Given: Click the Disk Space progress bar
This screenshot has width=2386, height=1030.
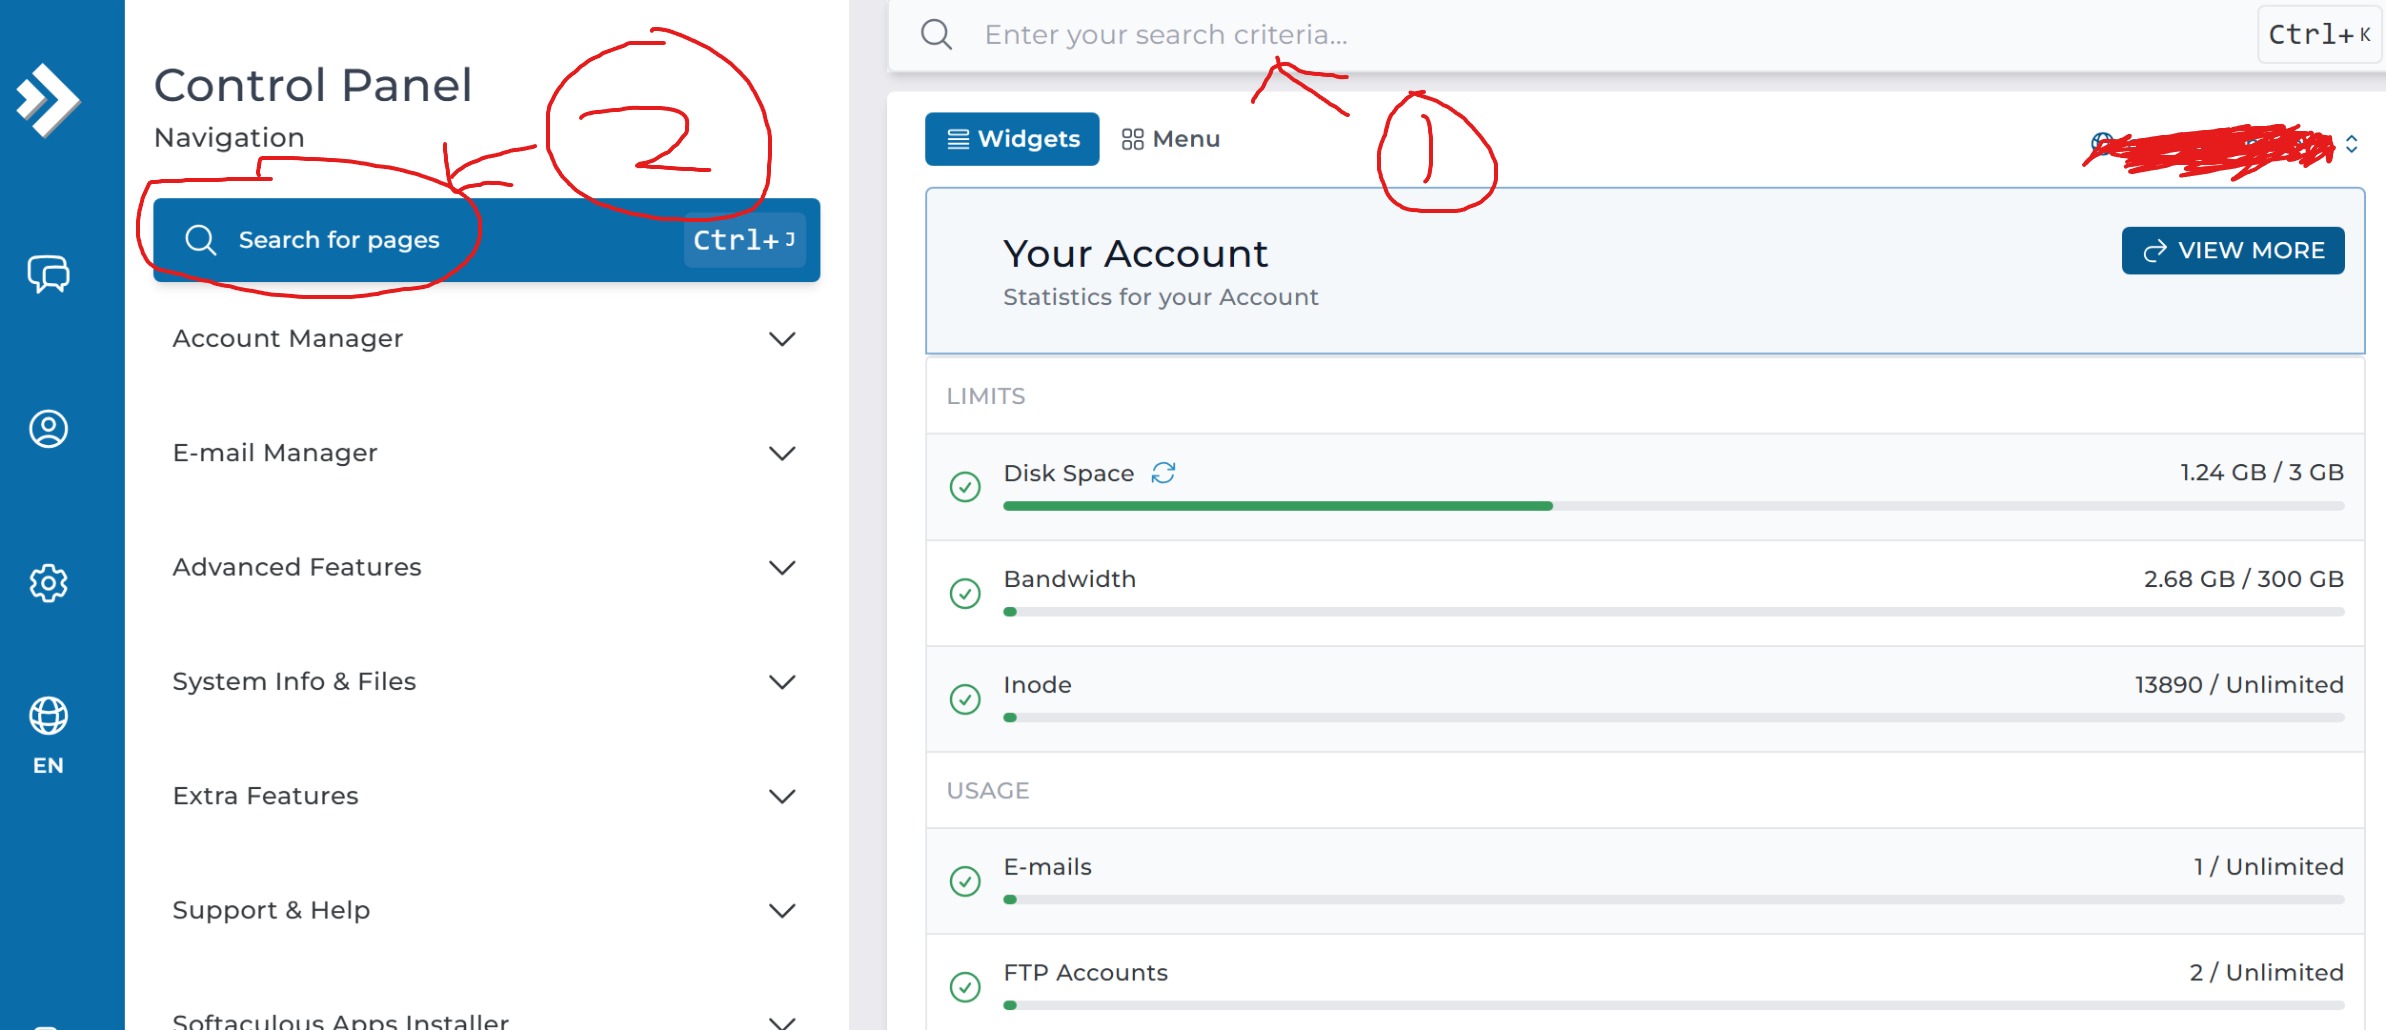Looking at the screenshot, I should click(1673, 506).
